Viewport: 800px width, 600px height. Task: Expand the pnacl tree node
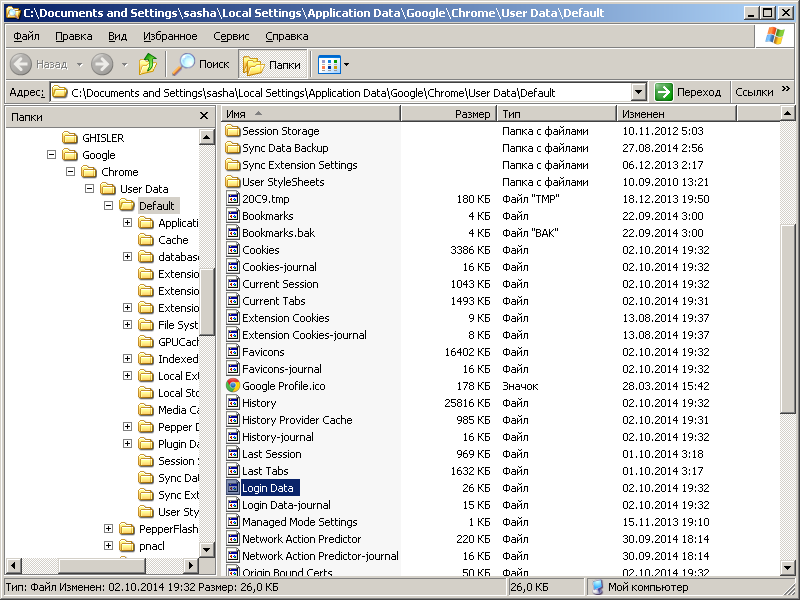coord(108,546)
